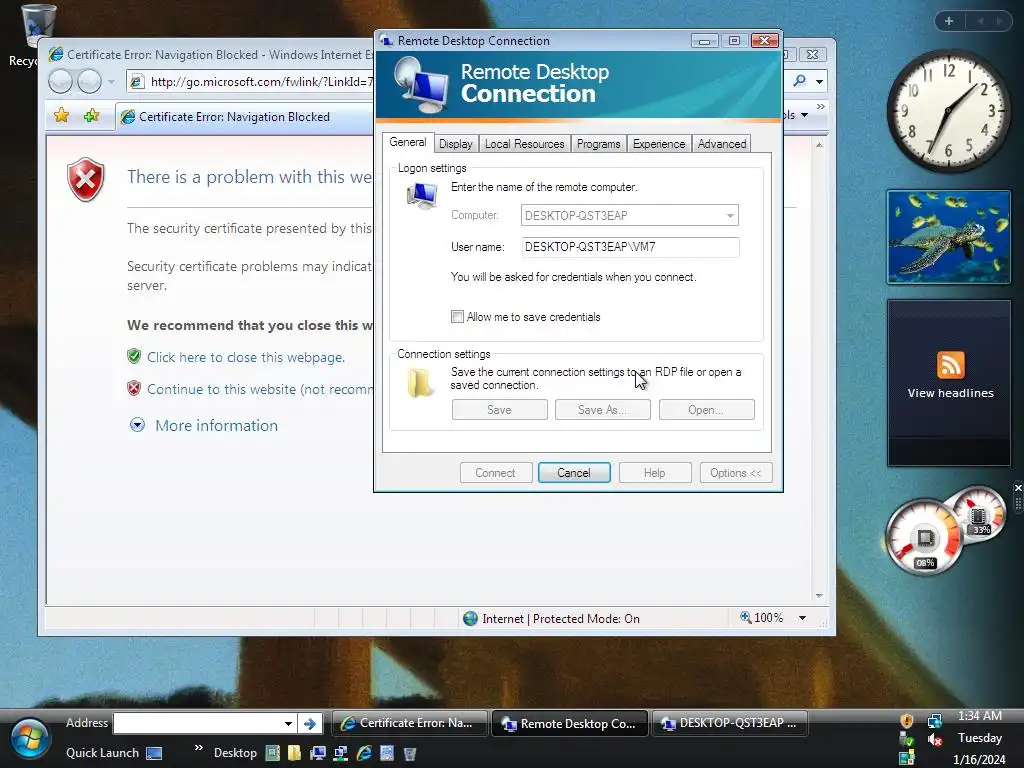1024x768 pixels.
Task: Click the computer icon in Logon settings
Action: tap(422, 196)
